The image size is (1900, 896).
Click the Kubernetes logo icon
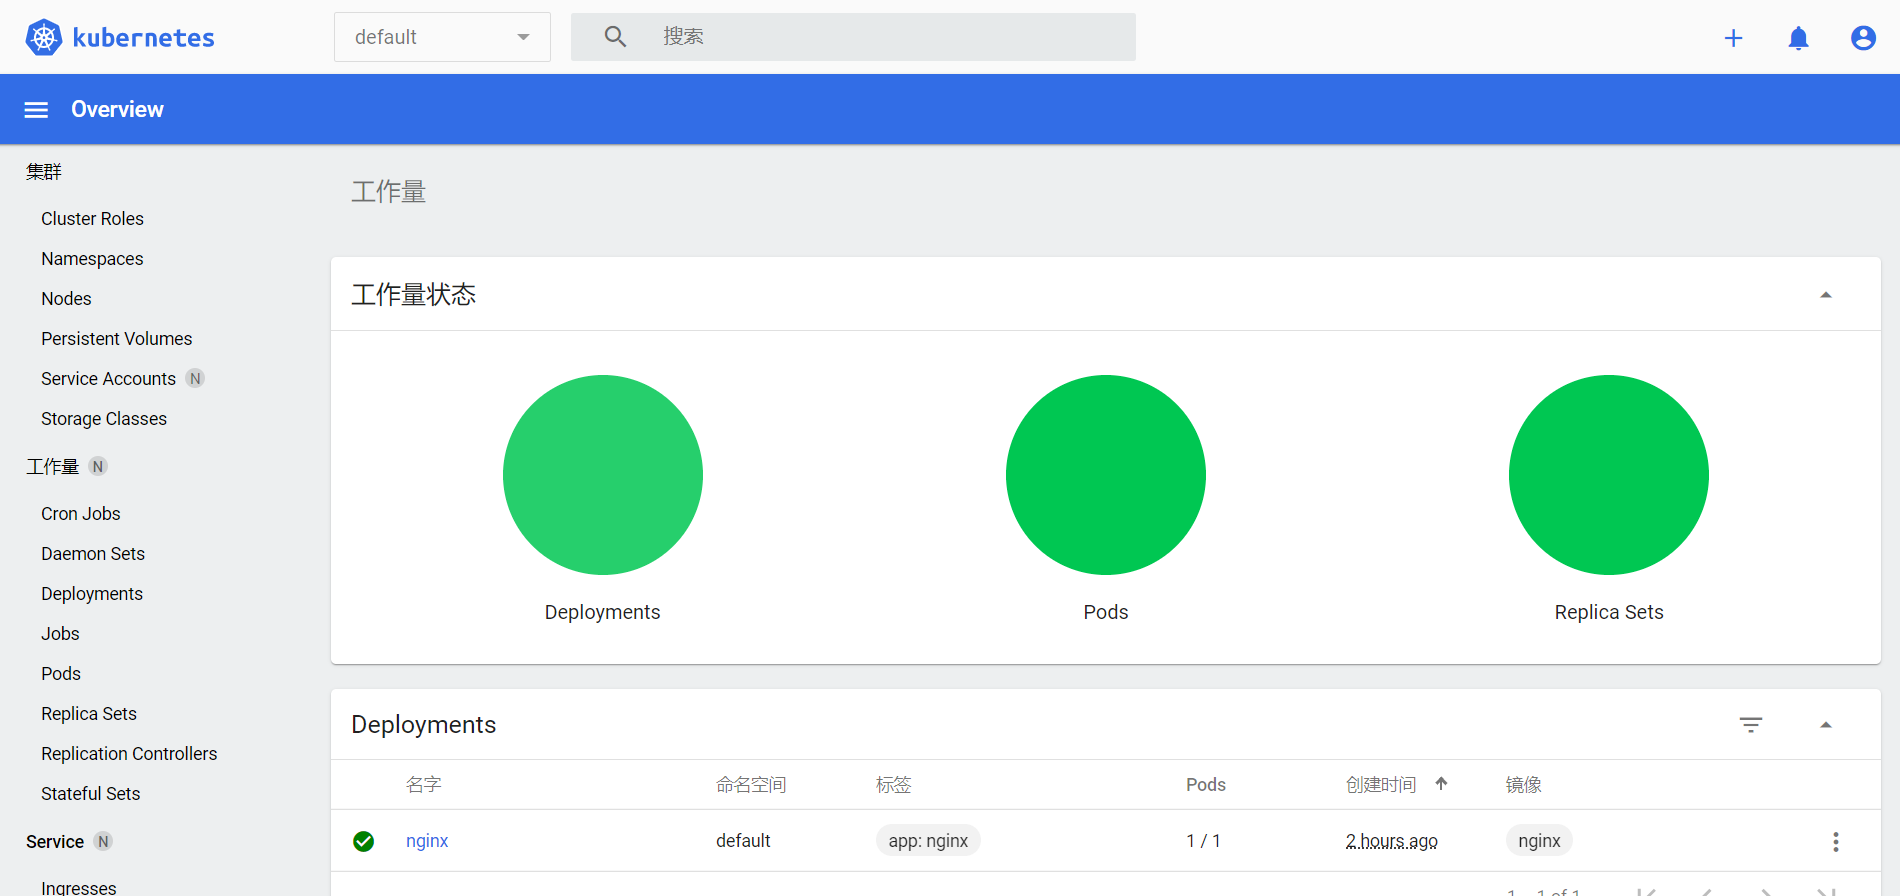(x=43, y=37)
